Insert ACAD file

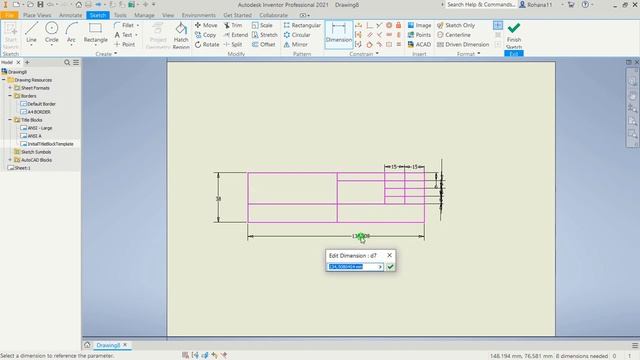[x=419, y=44]
